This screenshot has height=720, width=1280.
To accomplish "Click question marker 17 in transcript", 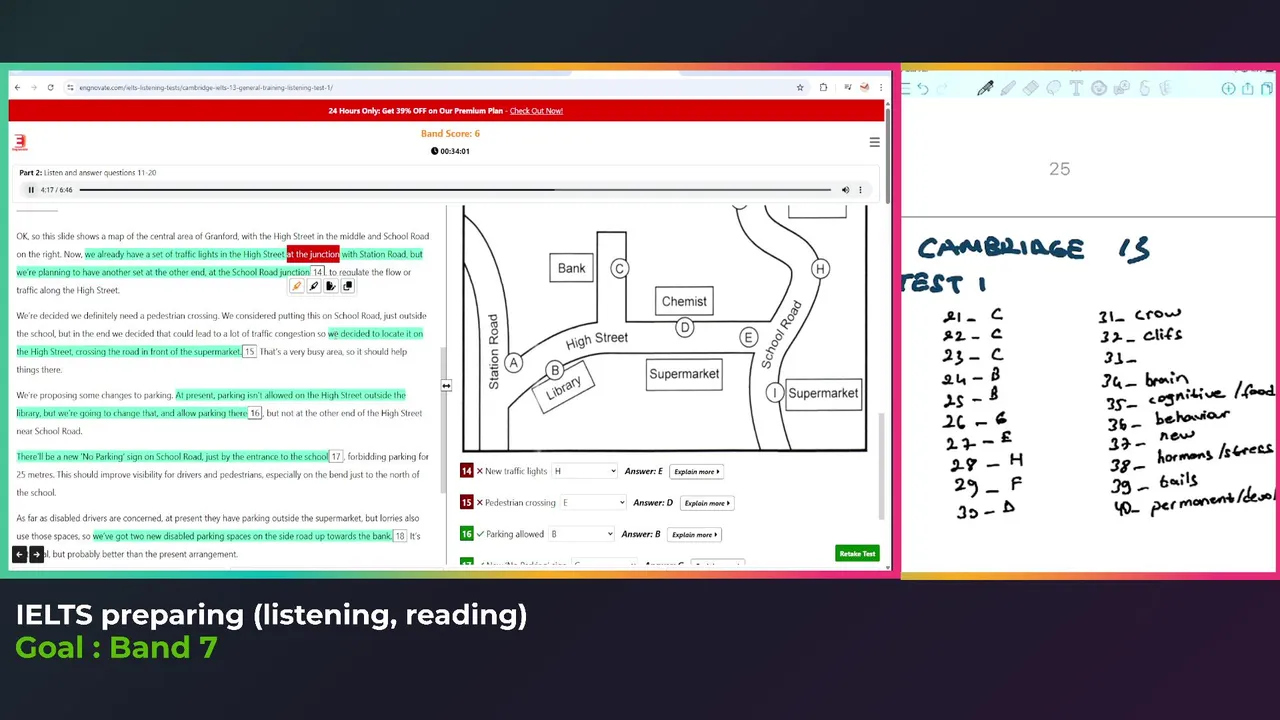I will pos(336,457).
